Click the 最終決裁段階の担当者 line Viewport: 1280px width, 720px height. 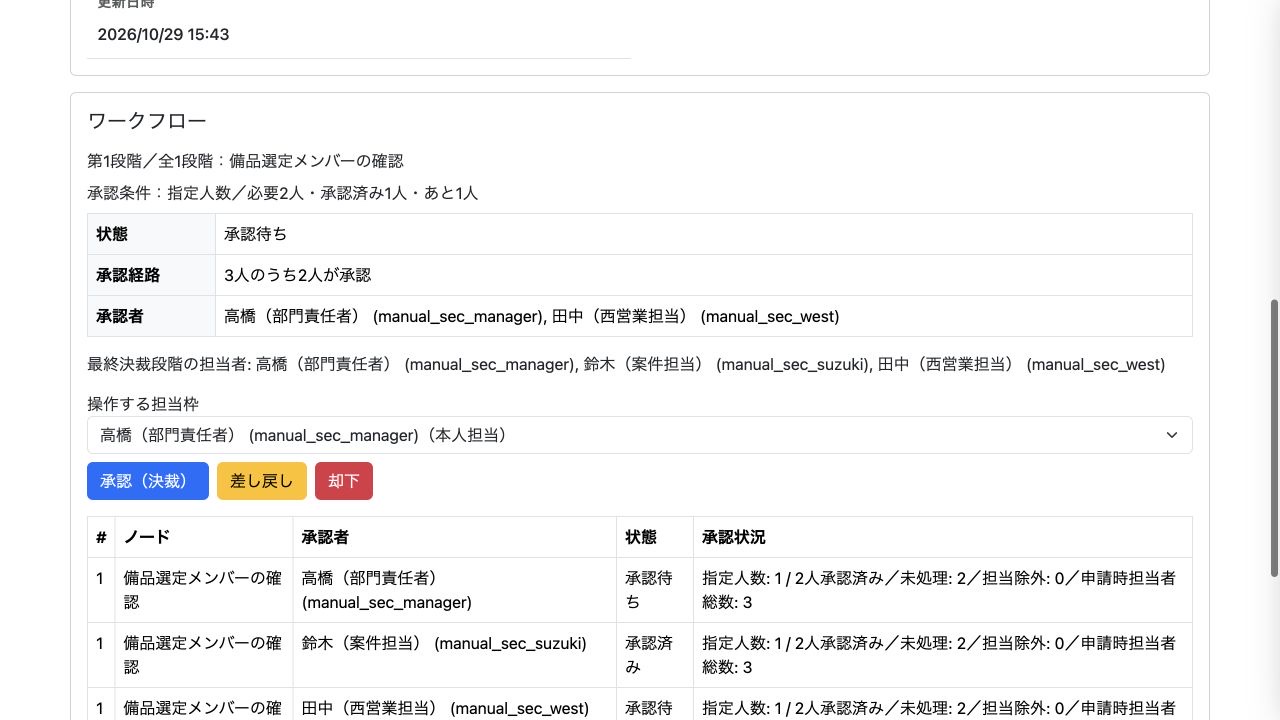[x=626, y=364]
